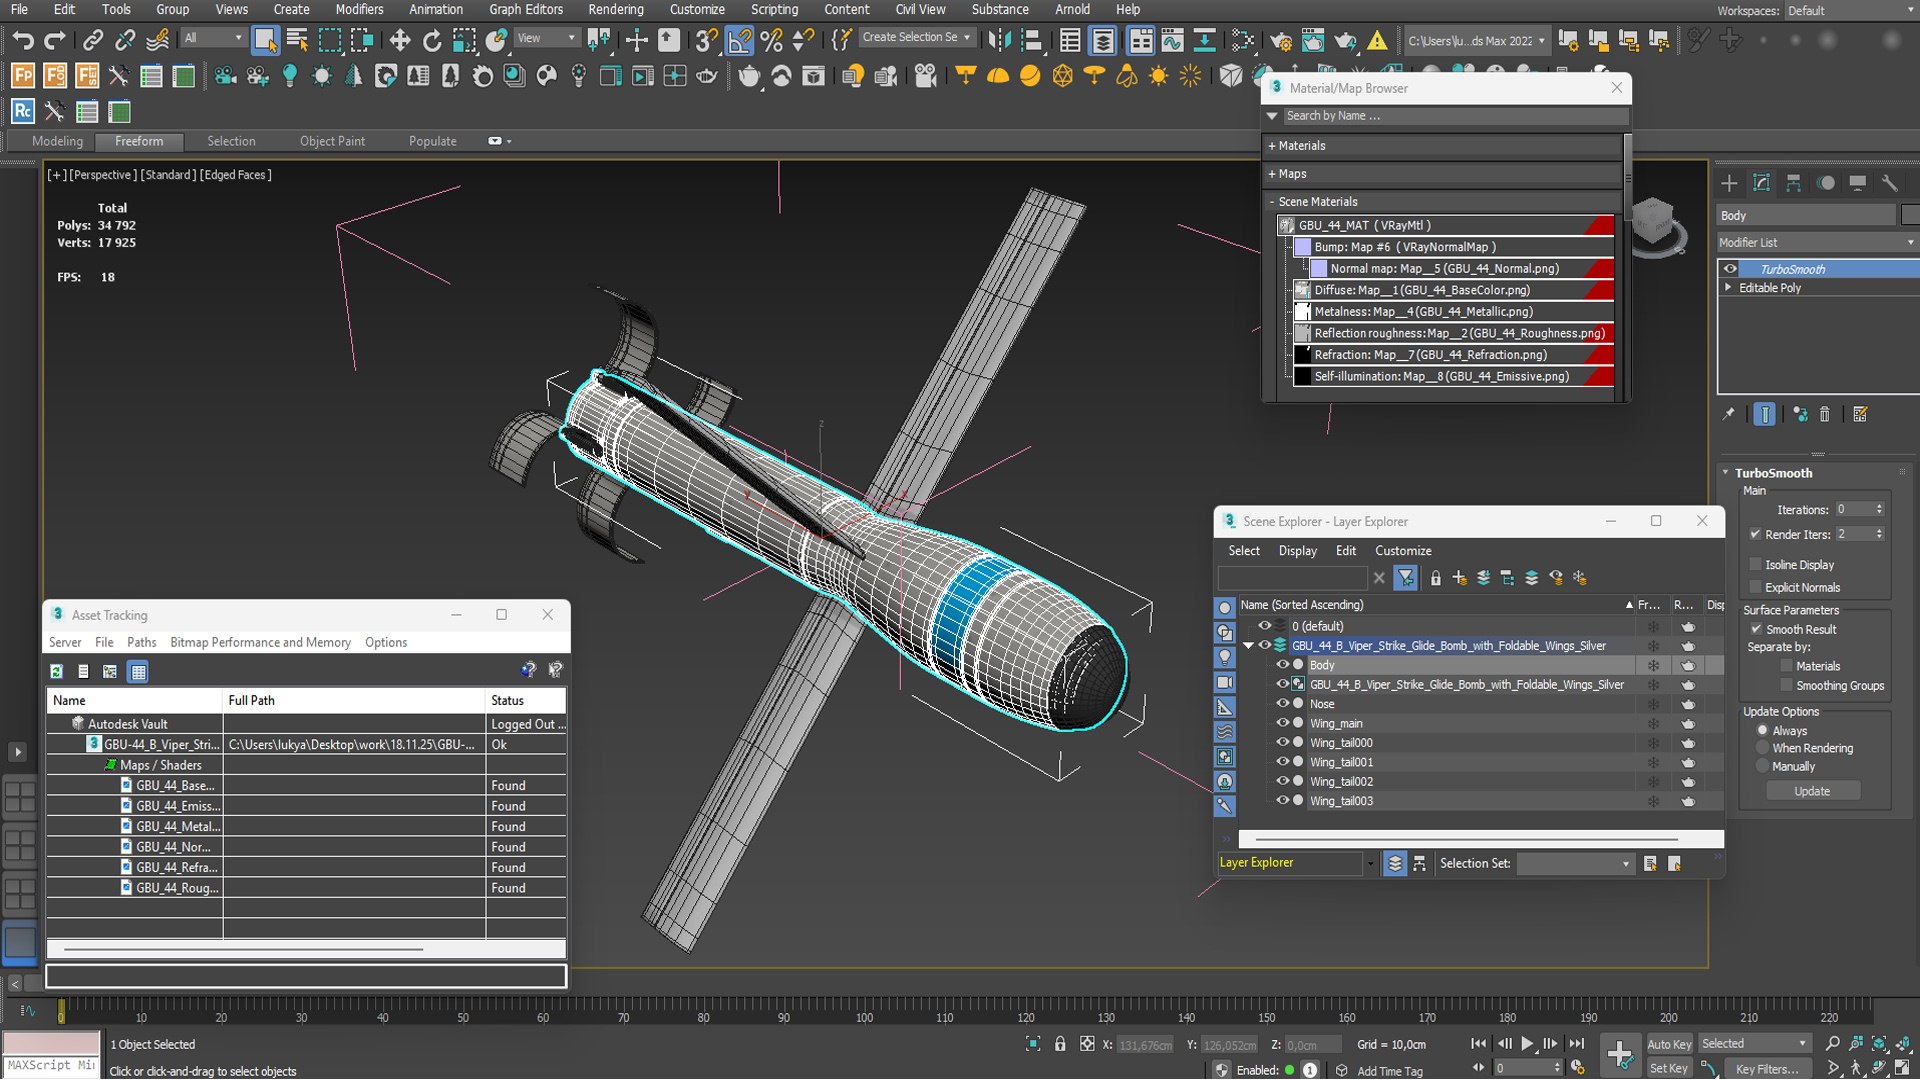Click the Set Key button

[x=1668, y=1068]
